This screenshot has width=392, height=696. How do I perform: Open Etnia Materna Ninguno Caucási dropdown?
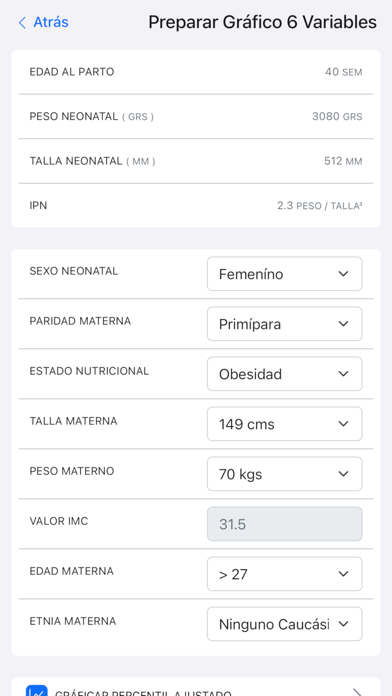pos(285,625)
